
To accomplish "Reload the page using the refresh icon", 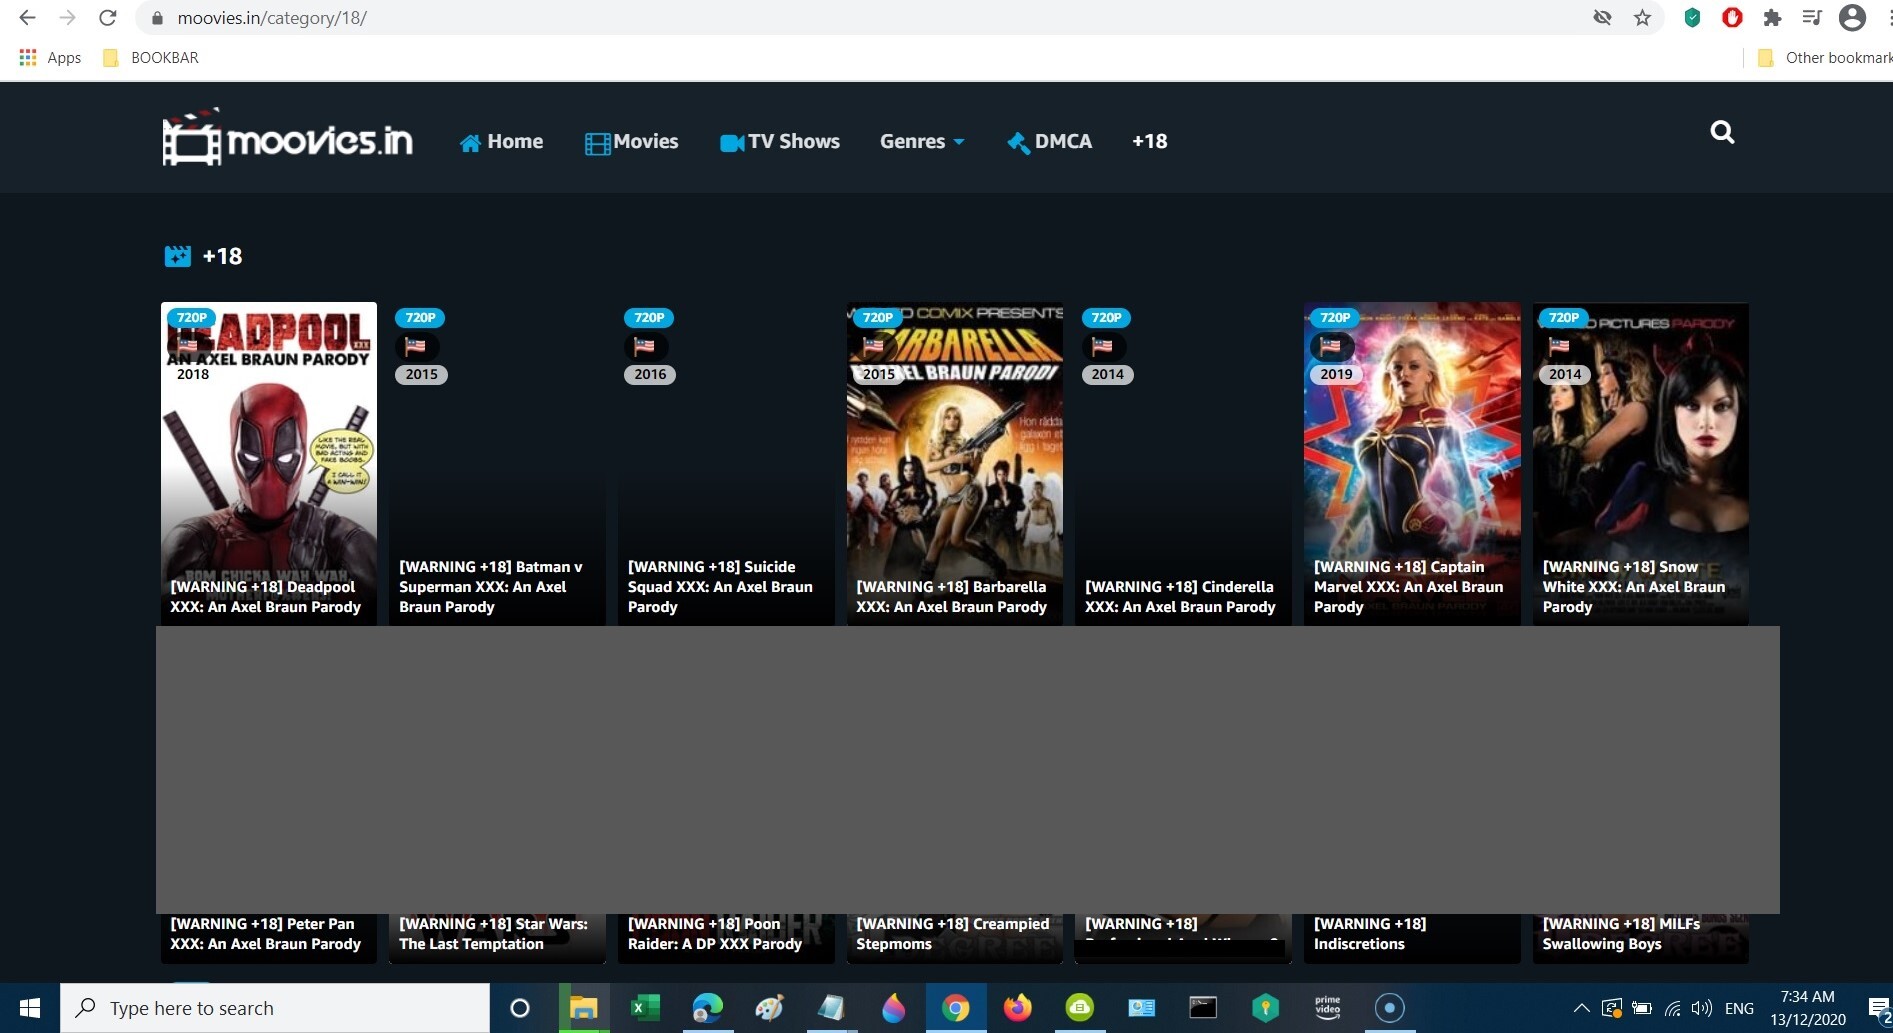I will (108, 18).
